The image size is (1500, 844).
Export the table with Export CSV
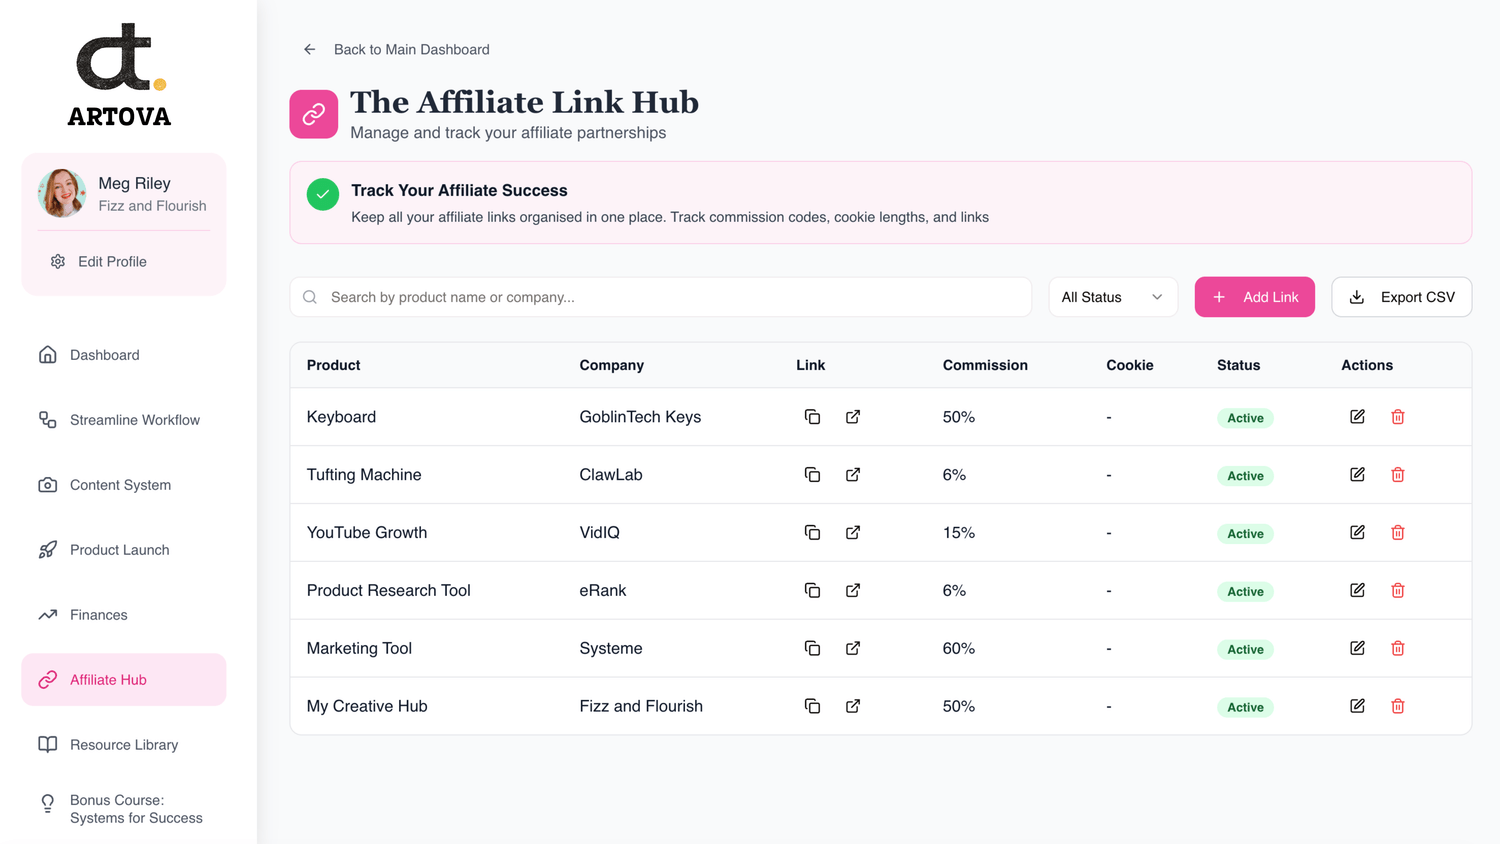(x=1401, y=297)
